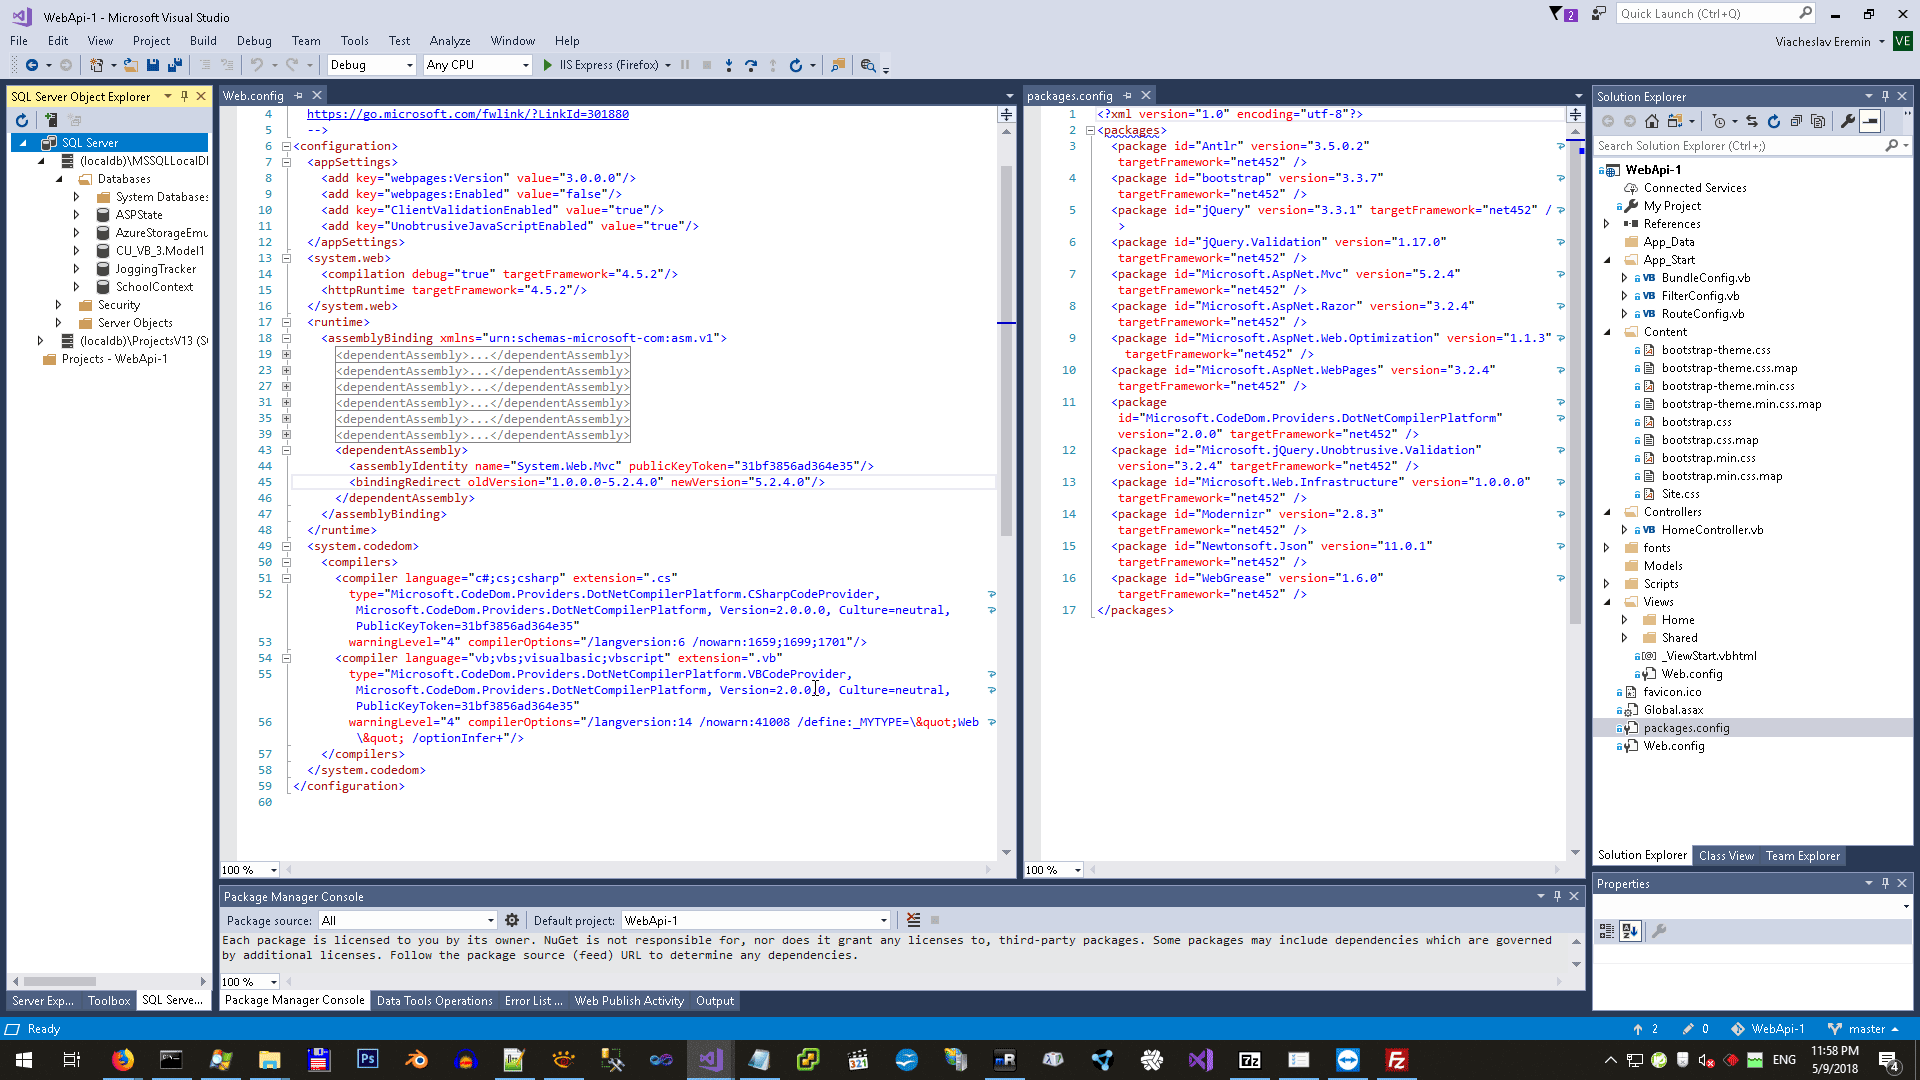Switch to the Error List tab

(x=533, y=1001)
